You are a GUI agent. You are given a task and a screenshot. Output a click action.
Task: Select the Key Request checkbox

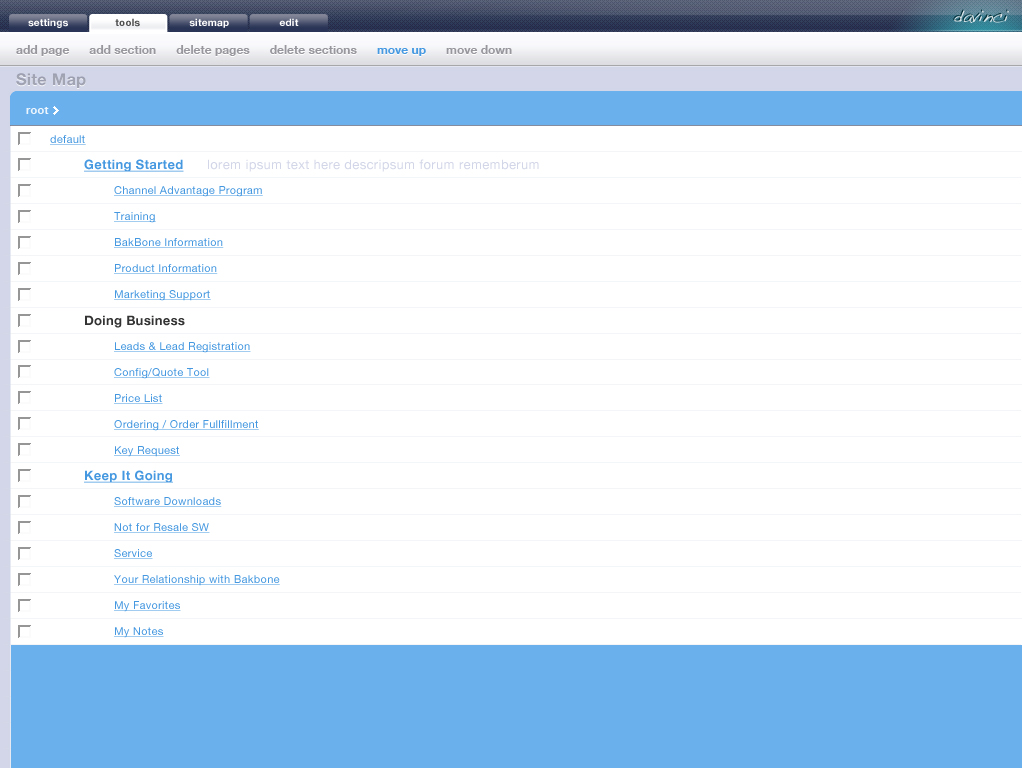click(x=24, y=449)
